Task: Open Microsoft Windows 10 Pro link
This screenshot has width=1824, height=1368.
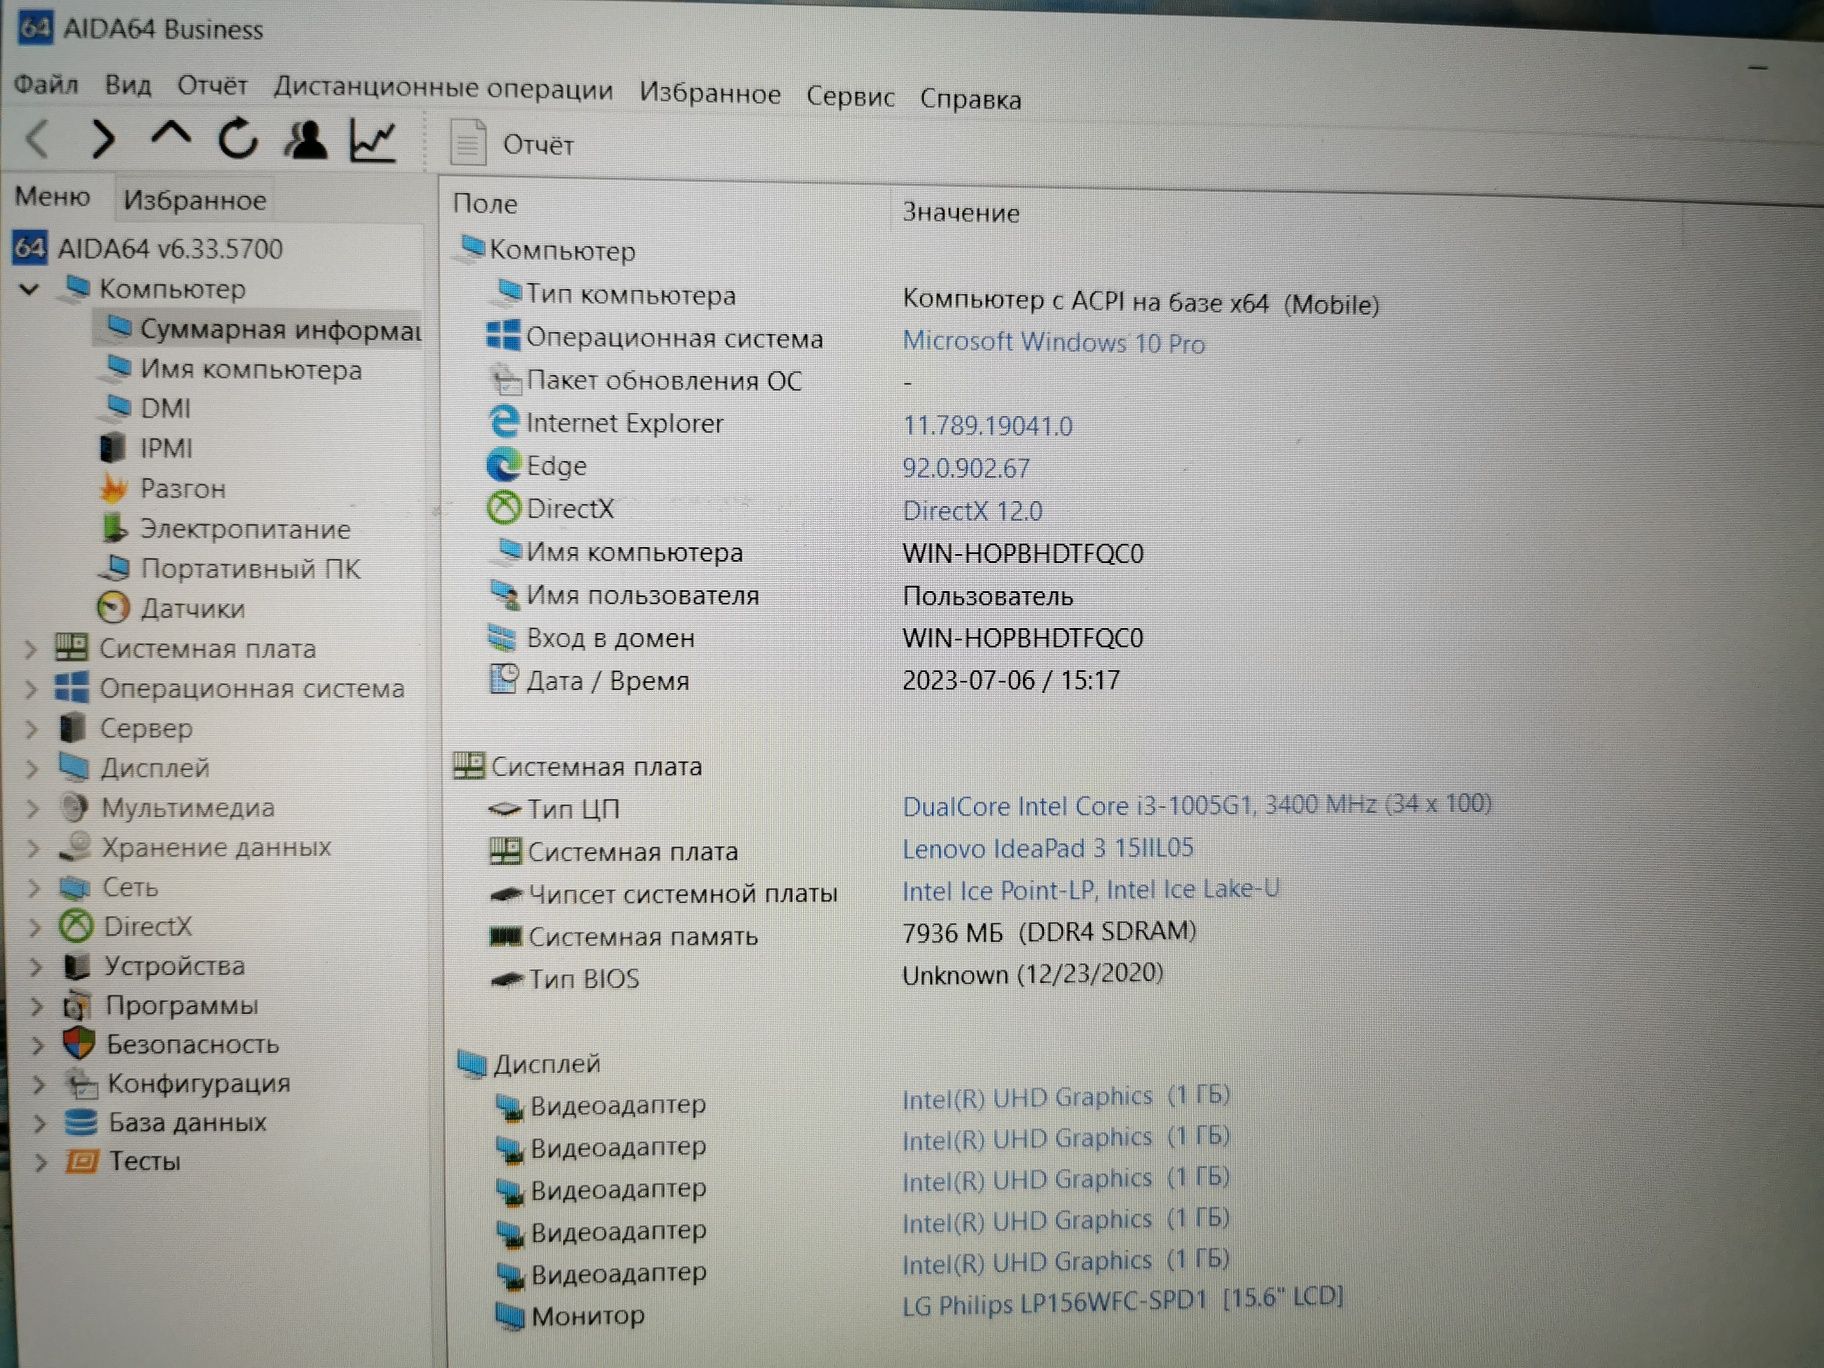Action: click(x=1053, y=342)
